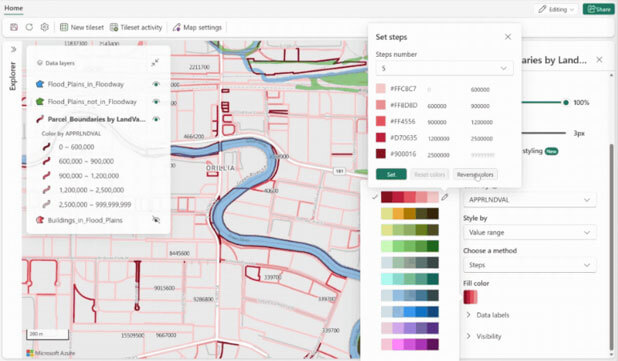Click the #FF8D8D color swatch

tap(380, 105)
